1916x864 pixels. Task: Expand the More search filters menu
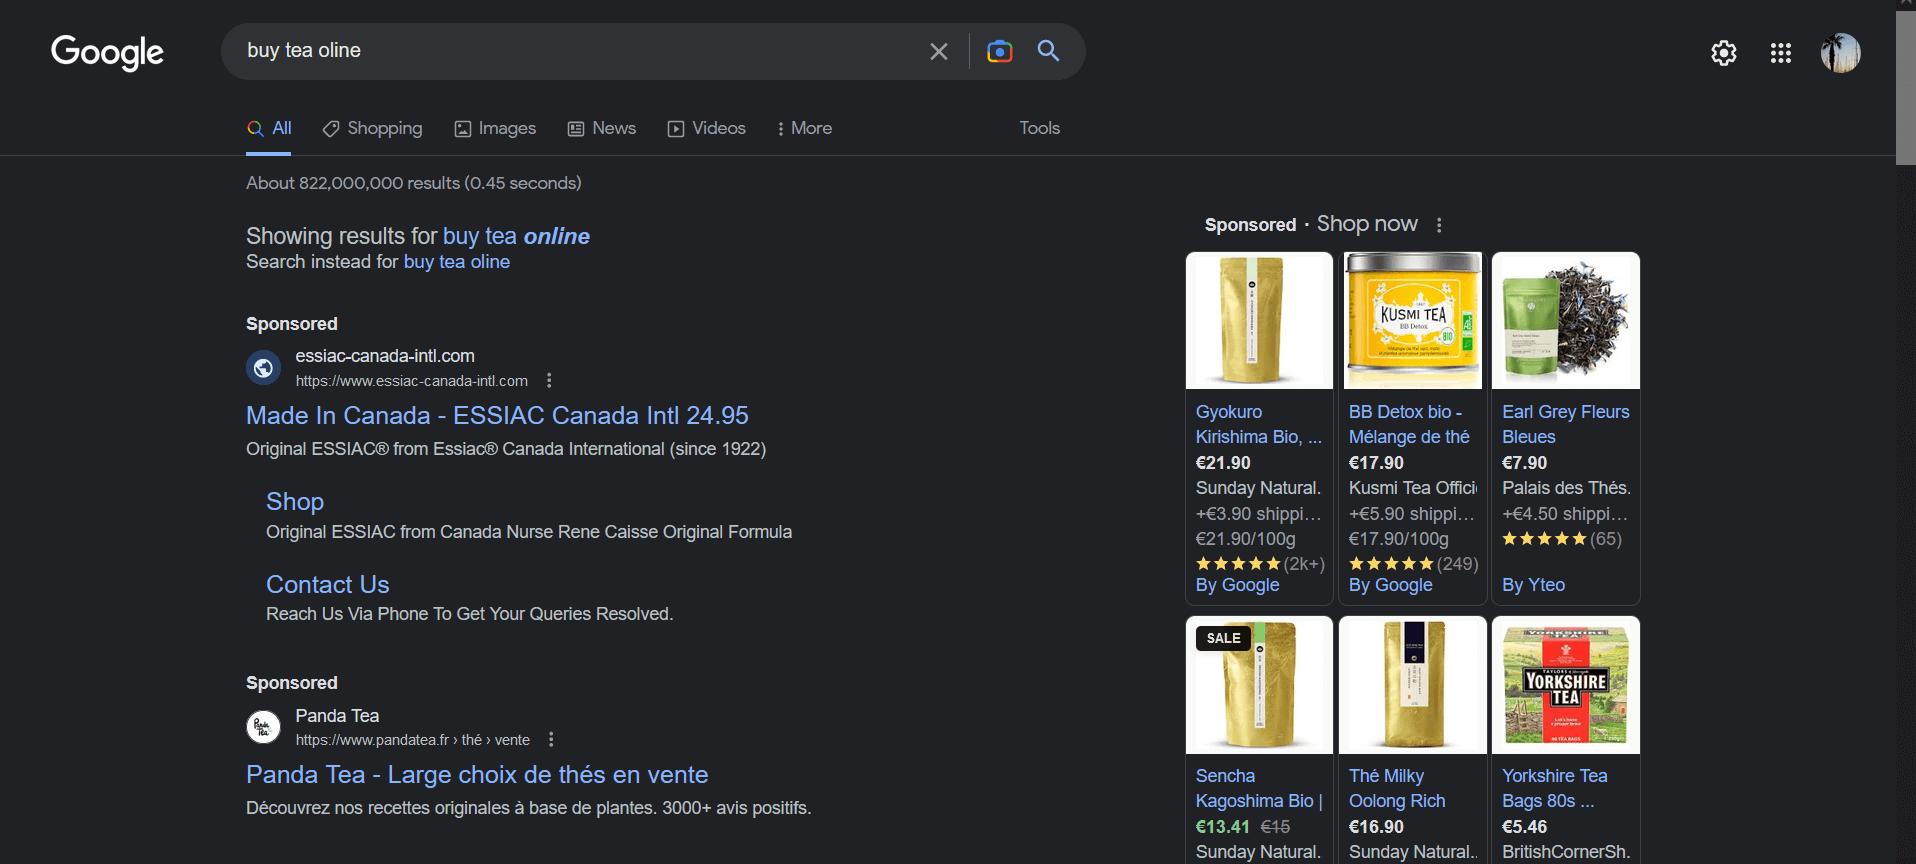point(805,128)
